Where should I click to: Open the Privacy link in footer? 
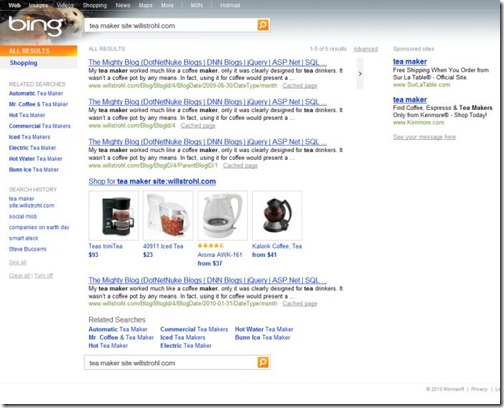[x=479, y=389]
